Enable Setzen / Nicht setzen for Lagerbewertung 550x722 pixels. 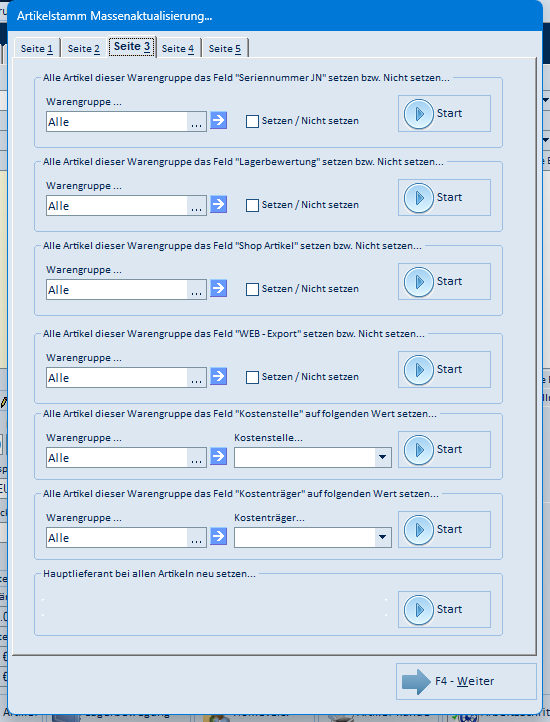click(252, 205)
